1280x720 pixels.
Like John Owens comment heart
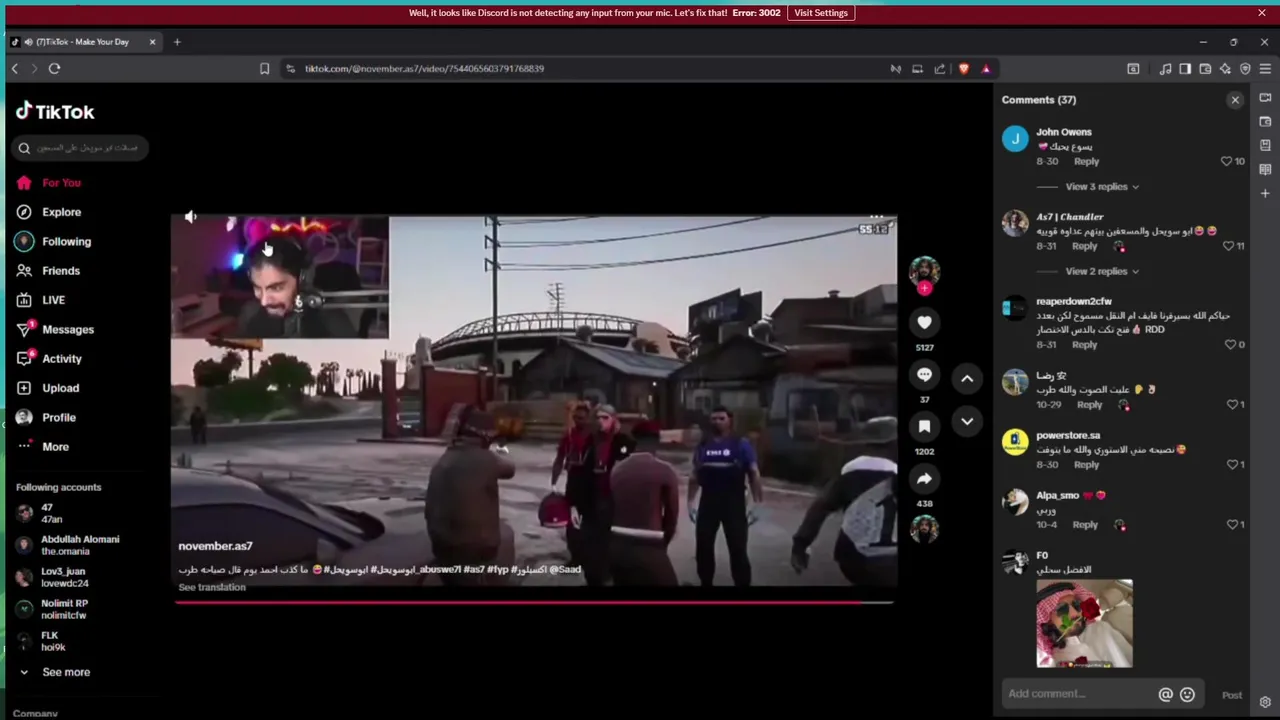click(x=1226, y=161)
